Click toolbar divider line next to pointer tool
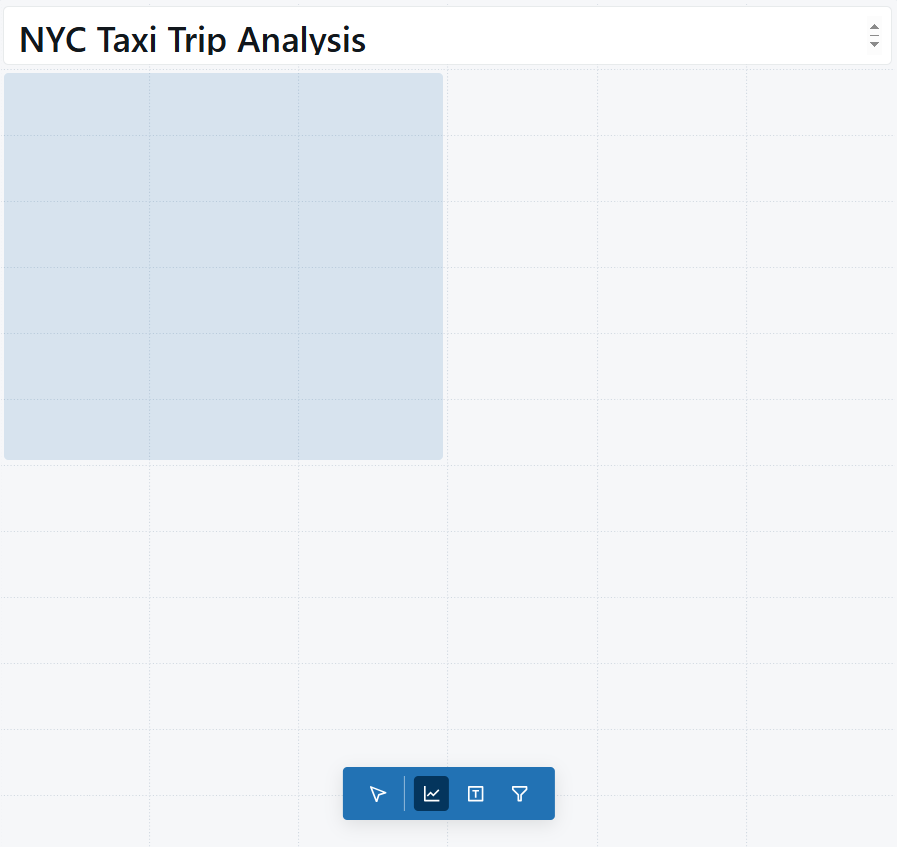The image size is (897, 847). (x=404, y=793)
